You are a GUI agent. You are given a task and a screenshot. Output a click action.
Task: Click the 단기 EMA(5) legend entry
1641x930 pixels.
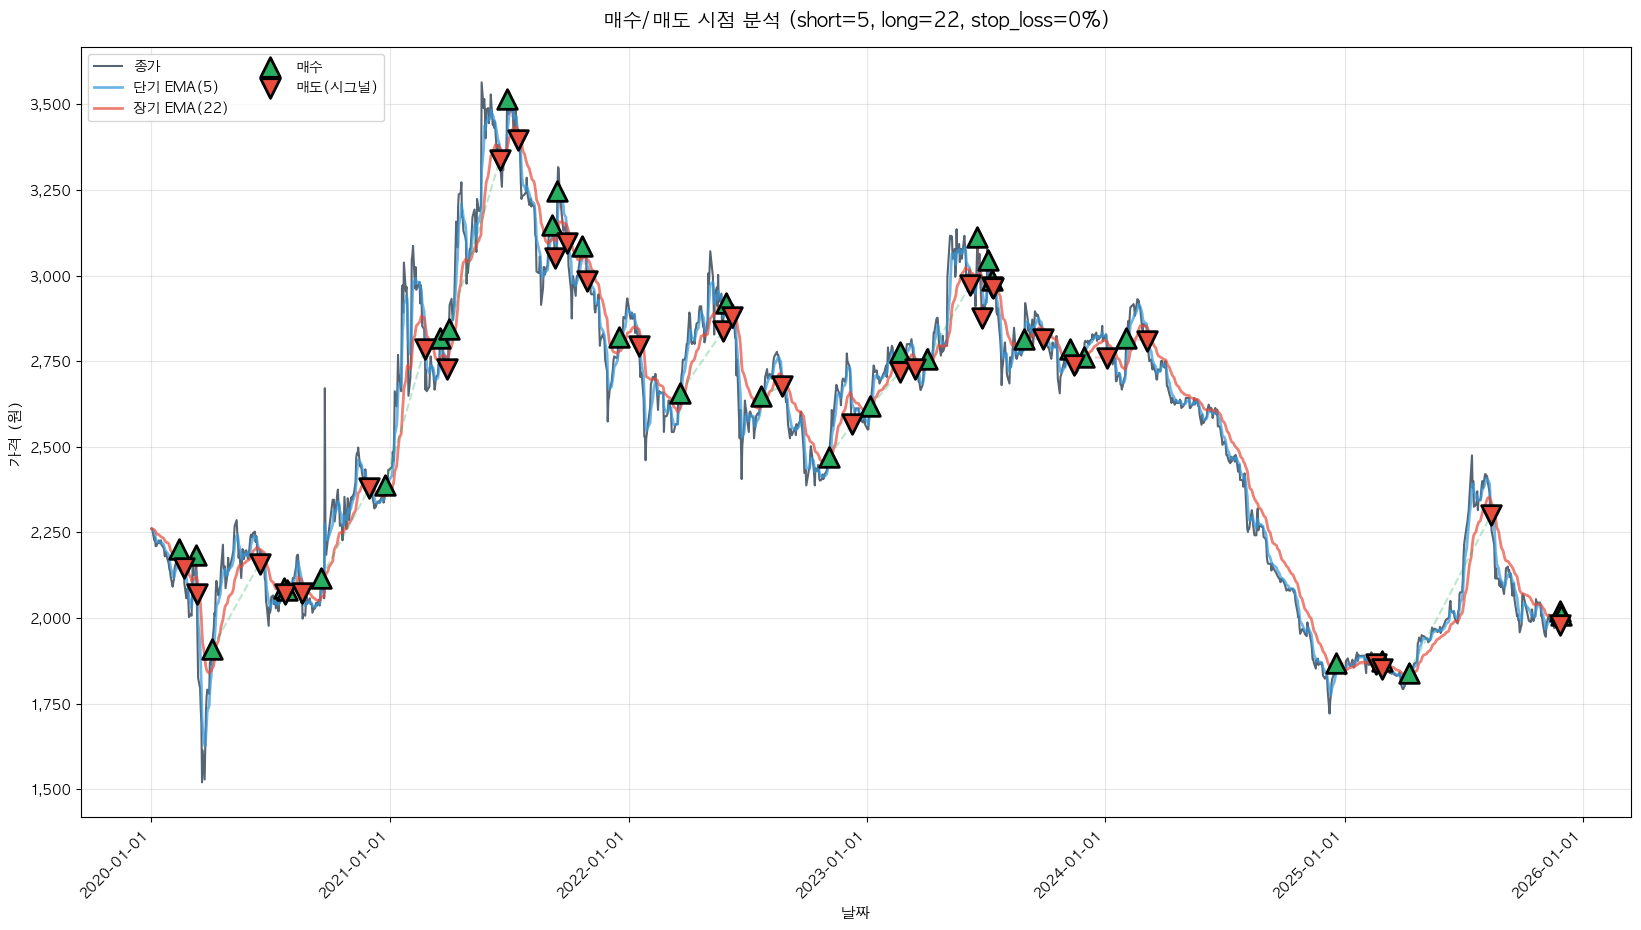click(176, 87)
